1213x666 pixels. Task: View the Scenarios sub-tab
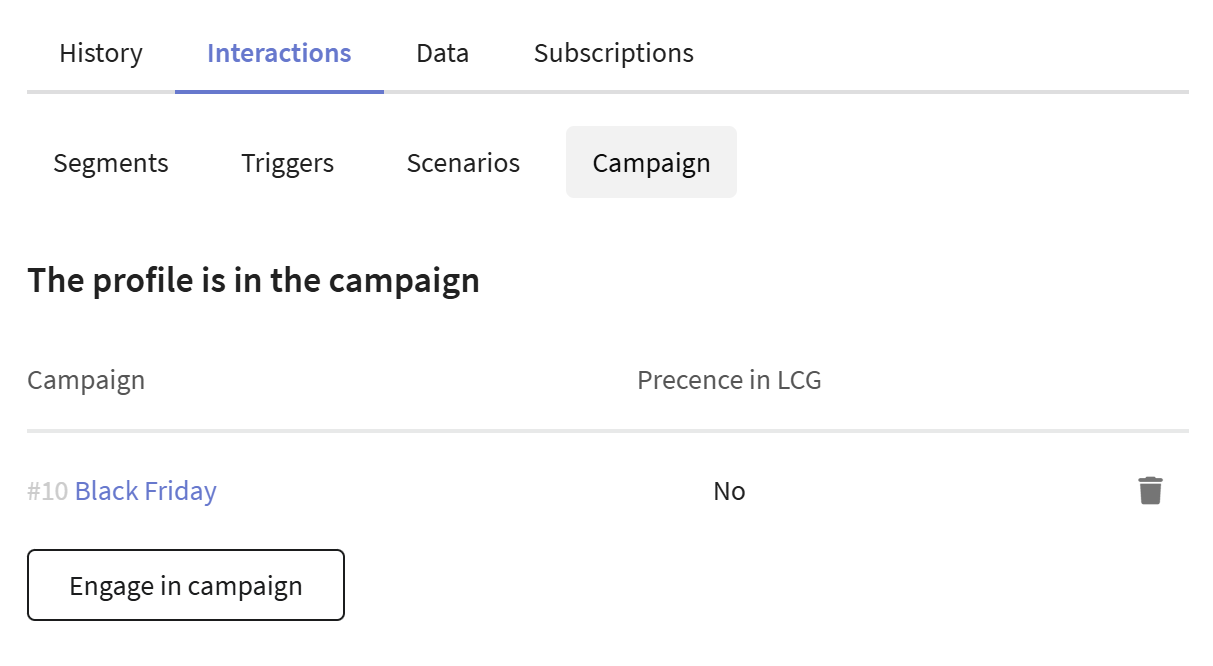pyautogui.click(x=463, y=163)
